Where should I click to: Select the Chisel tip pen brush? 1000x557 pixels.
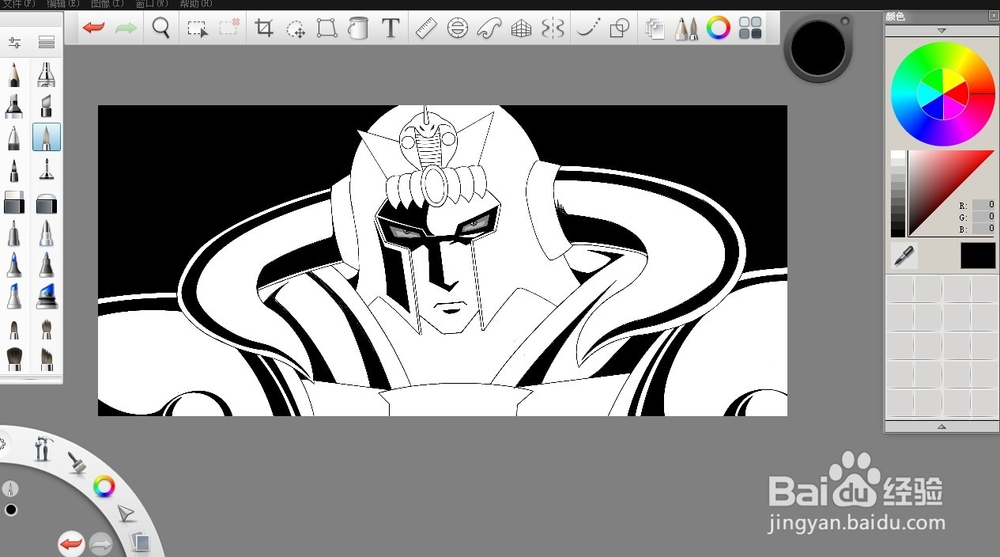point(46,106)
